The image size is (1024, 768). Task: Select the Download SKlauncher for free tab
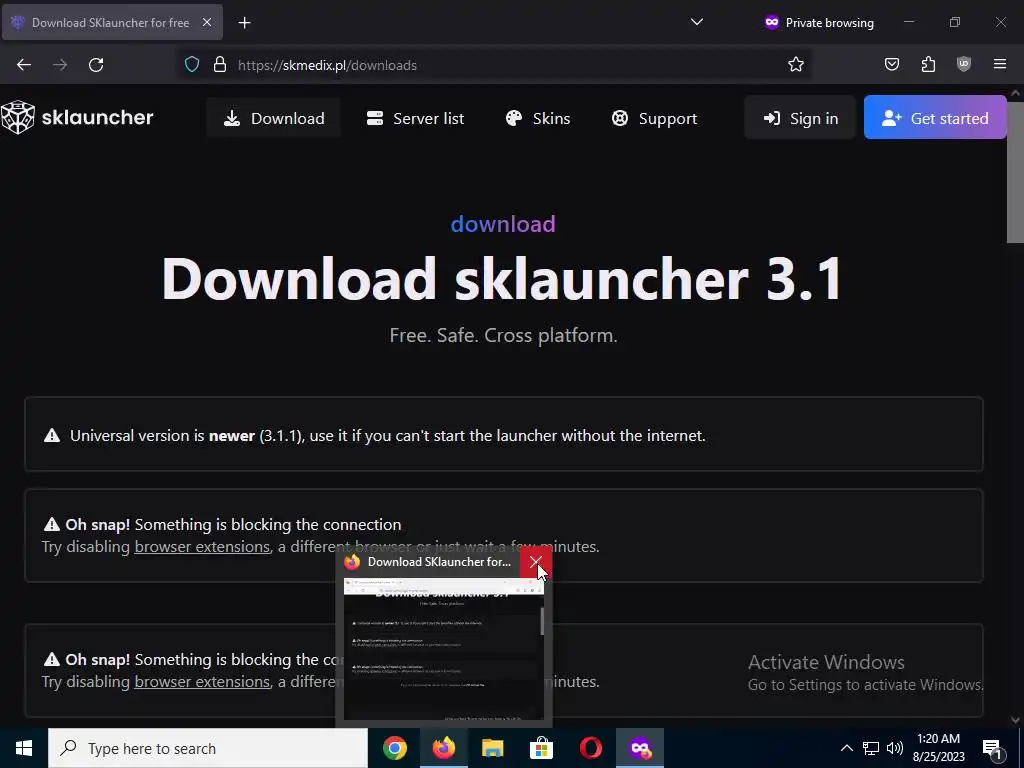pyautogui.click(x=112, y=22)
